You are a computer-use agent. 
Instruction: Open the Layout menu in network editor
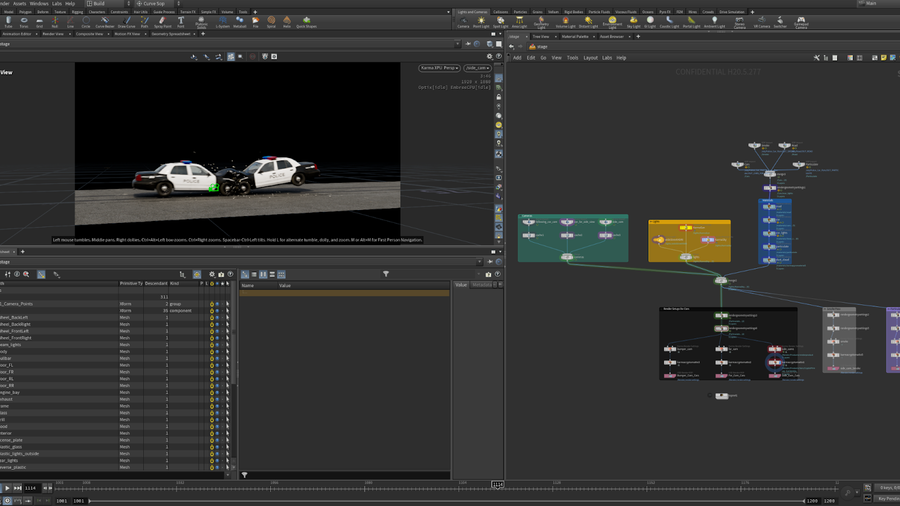[x=590, y=58]
